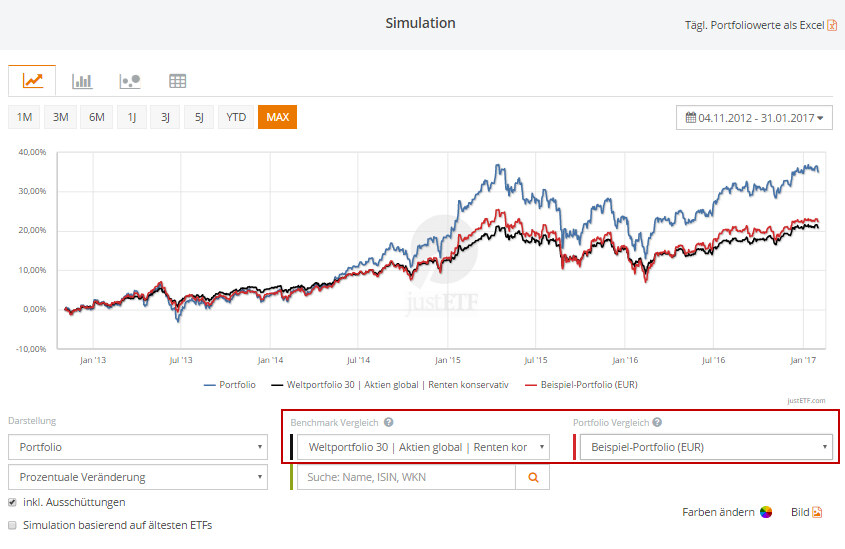Select the line chart view icon
Image resolution: width=845 pixels, height=549 pixels.
pos(33,81)
